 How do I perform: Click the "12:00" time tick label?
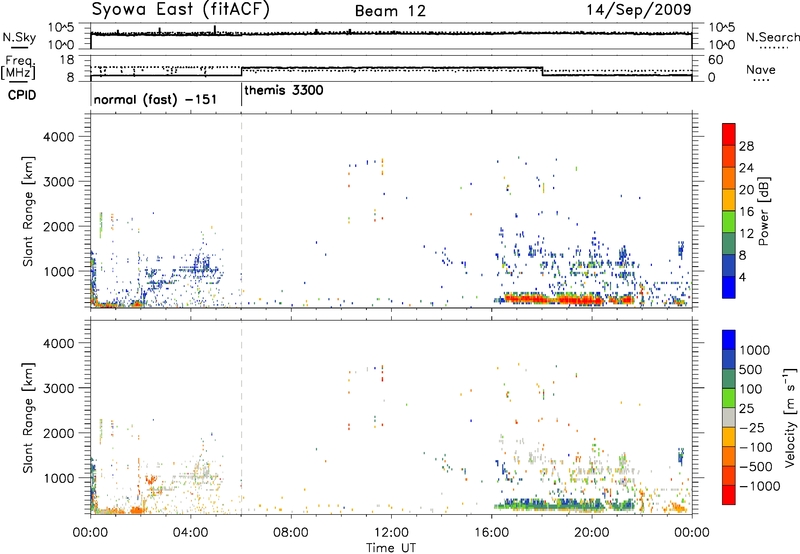pyautogui.click(x=391, y=533)
